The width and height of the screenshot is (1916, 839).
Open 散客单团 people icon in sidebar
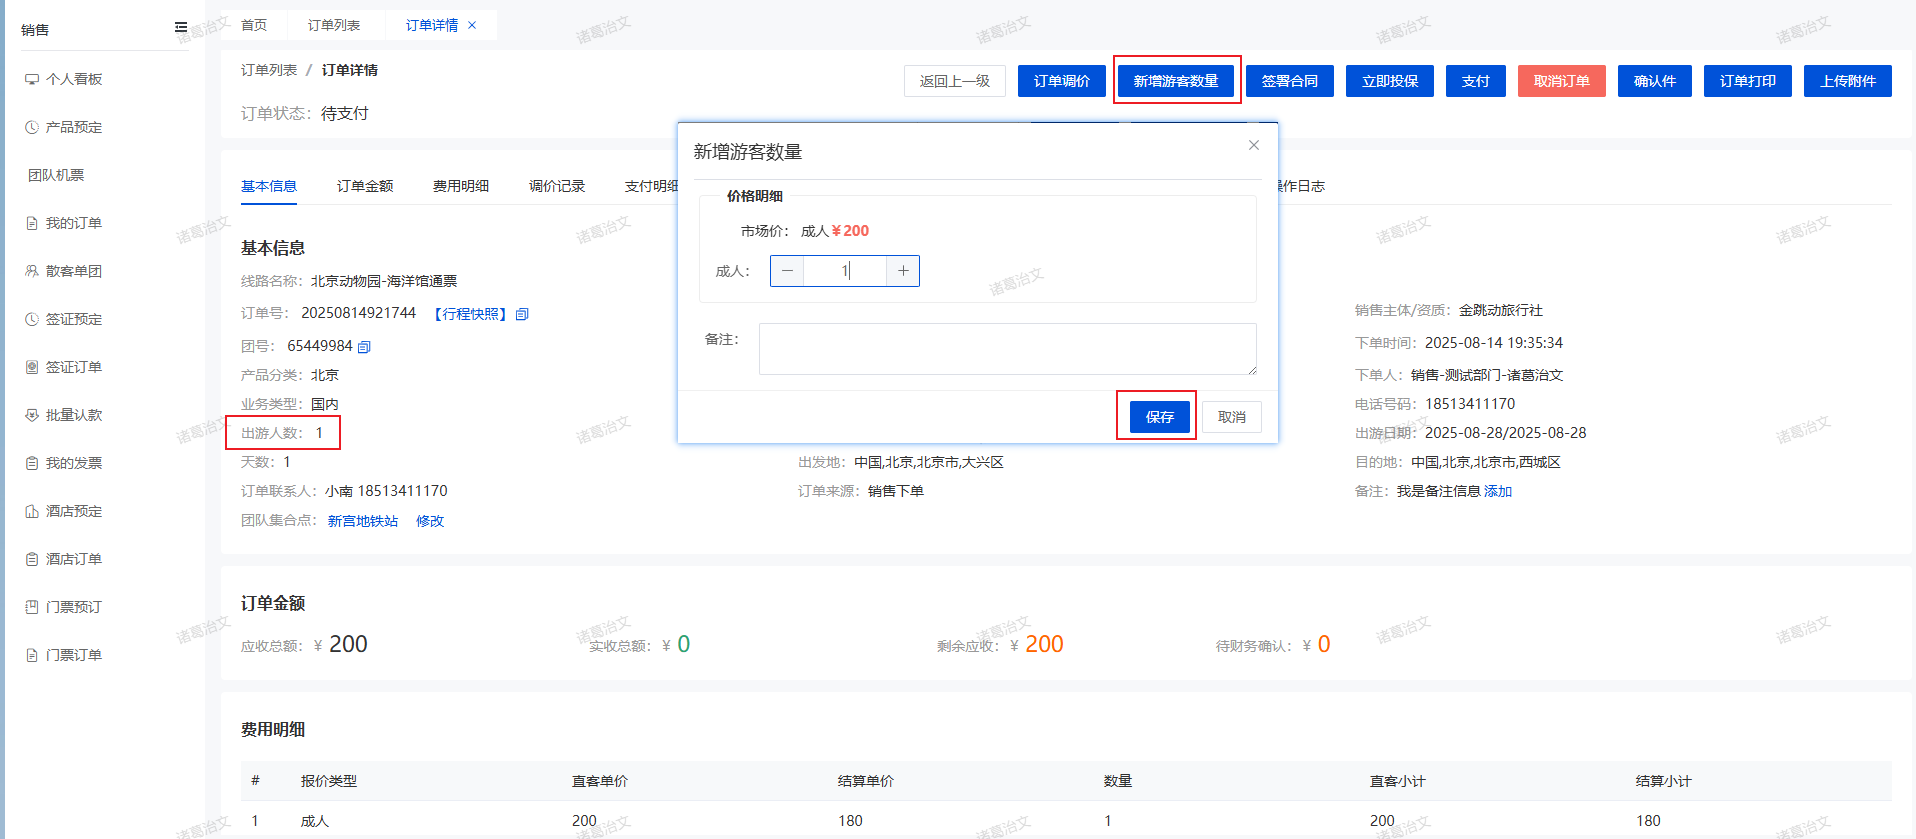pos(32,271)
